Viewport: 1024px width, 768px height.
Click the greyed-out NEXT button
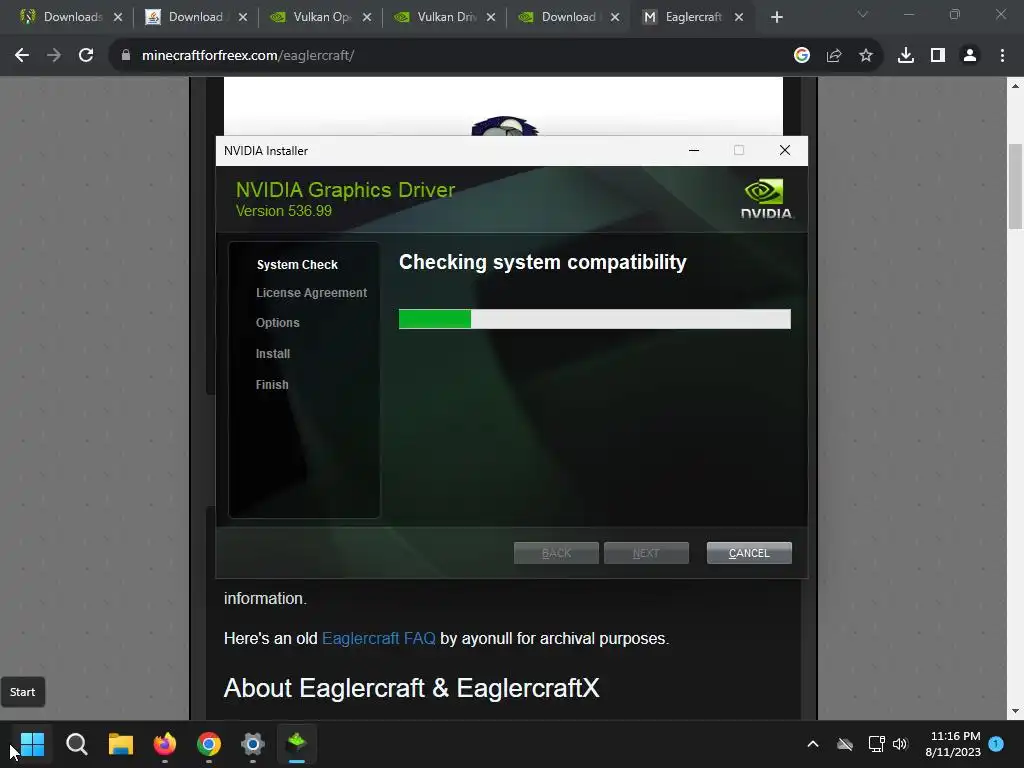pyautogui.click(x=646, y=553)
